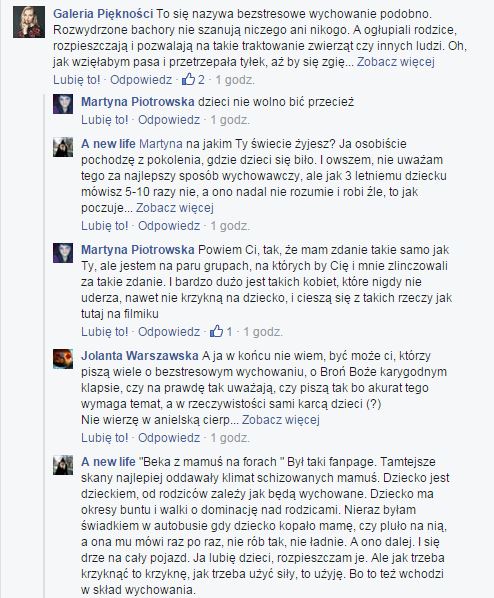Open Martyna Piotrowska's name on her long reply
This screenshot has height=598, width=494.
(x=138, y=250)
